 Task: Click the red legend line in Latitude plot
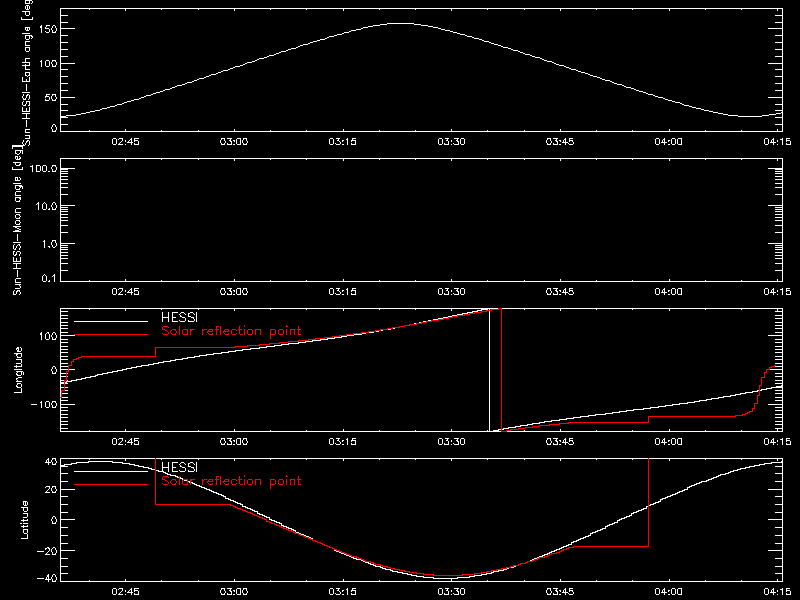point(111,485)
